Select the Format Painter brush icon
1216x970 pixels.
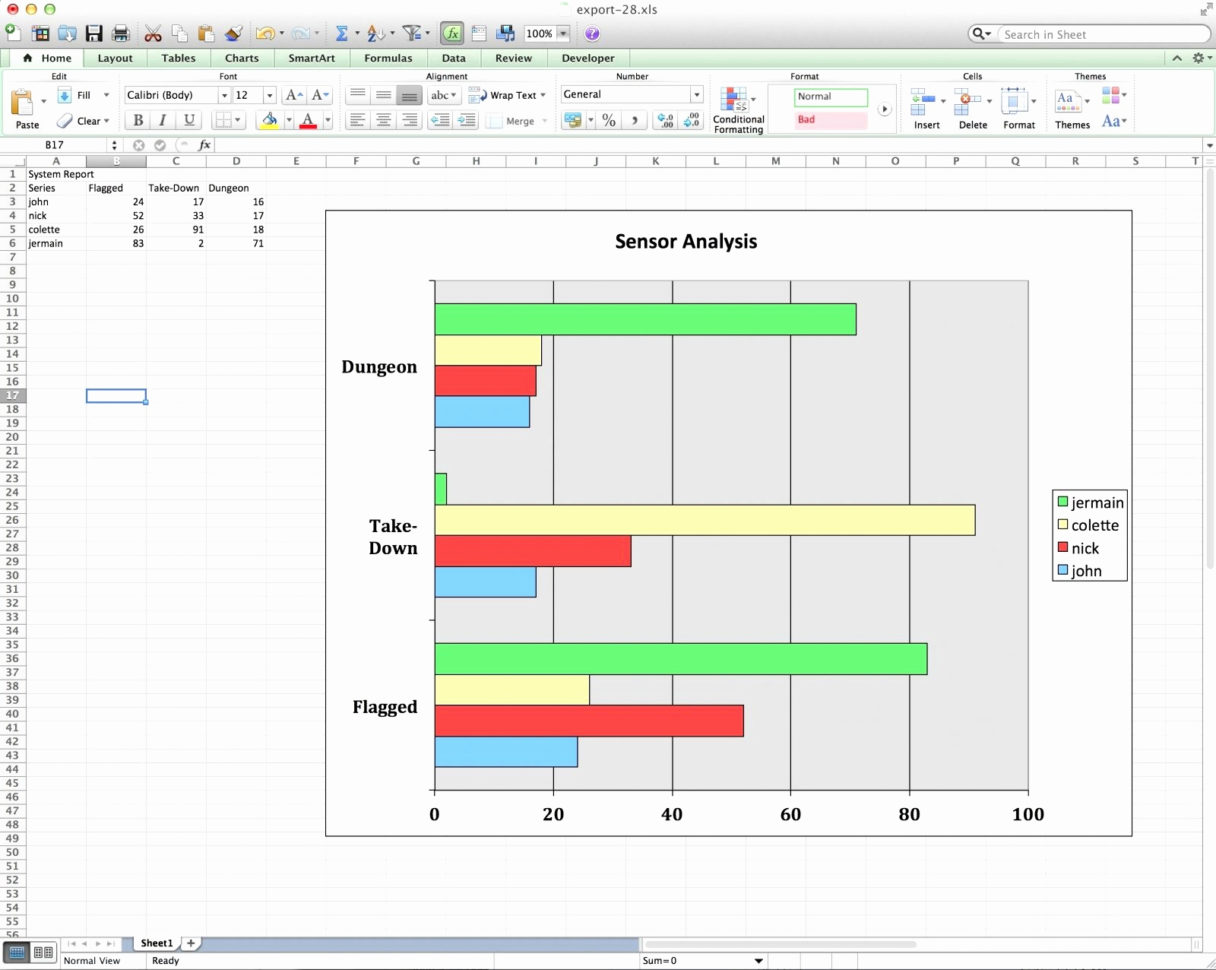(233, 32)
